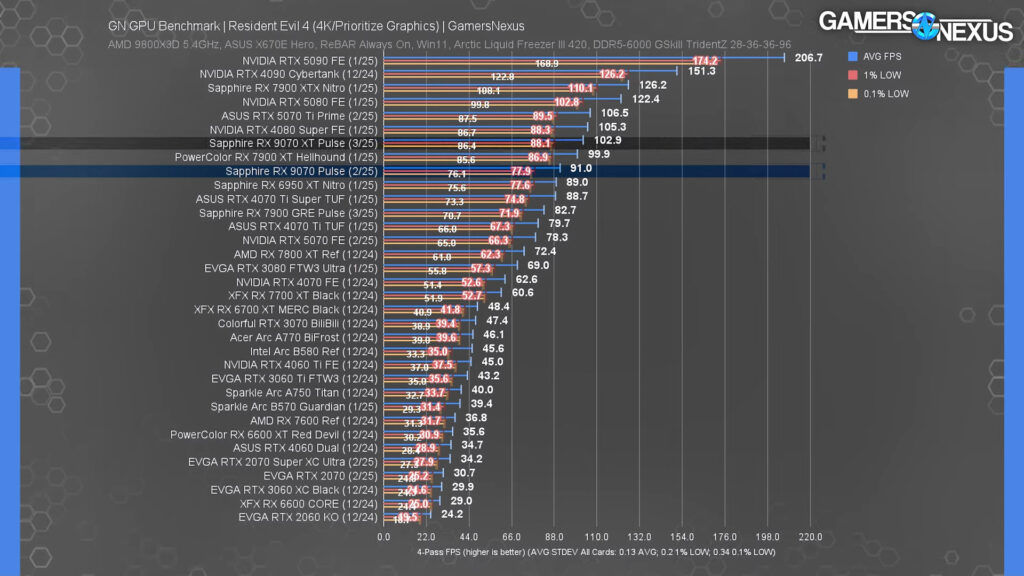The width and height of the screenshot is (1024, 576).
Task: Click the 24.2 average FPS value
Action: pos(452,515)
